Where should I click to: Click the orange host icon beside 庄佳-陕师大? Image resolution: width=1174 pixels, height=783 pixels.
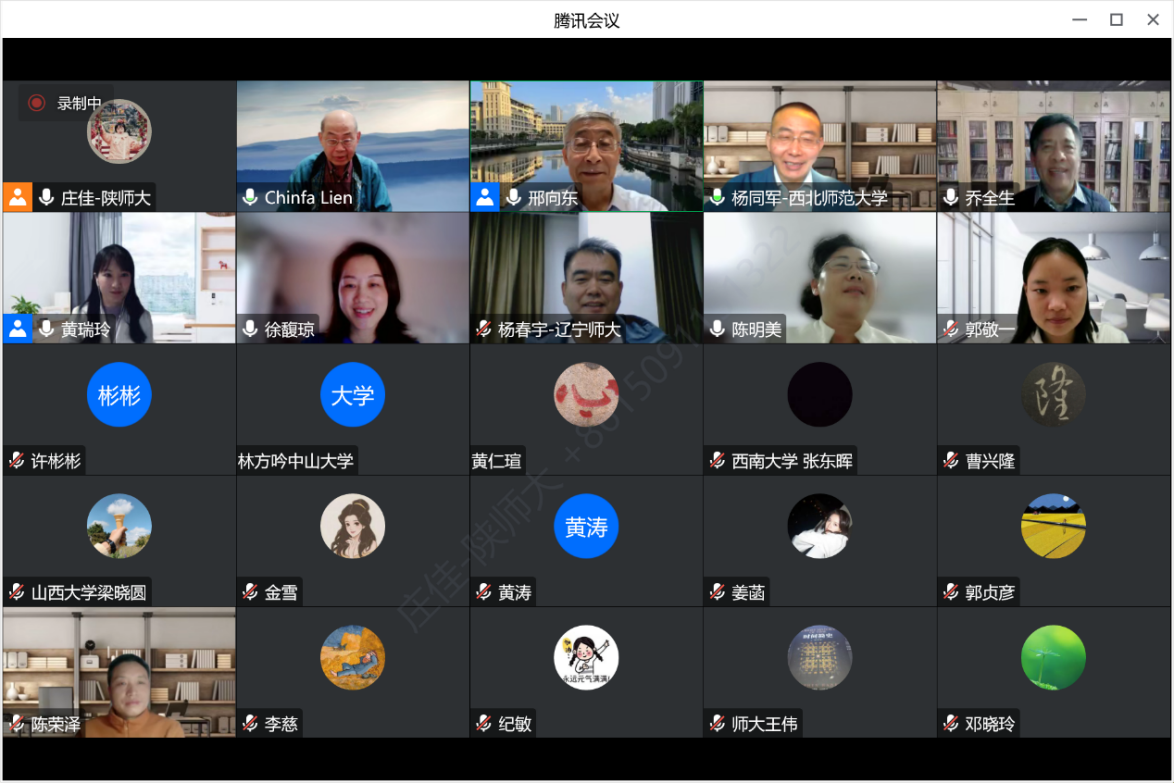click(18, 197)
